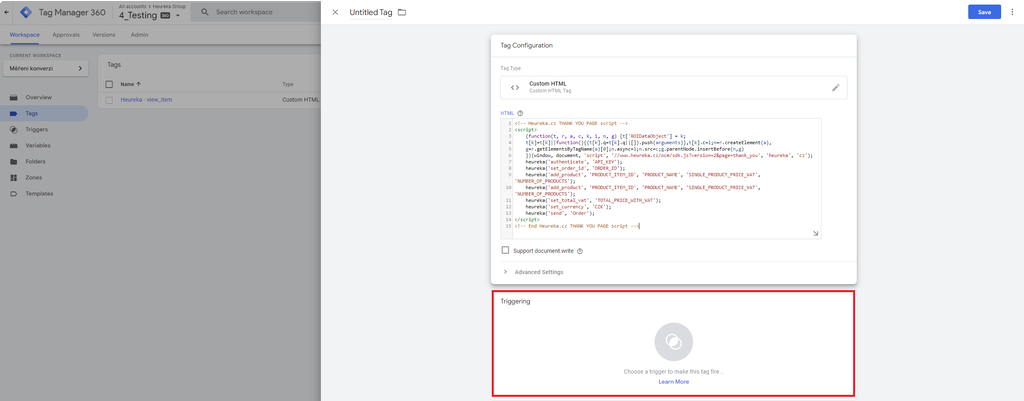
Task: Select the Custom HTML tag type row
Action: (x=673, y=88)
